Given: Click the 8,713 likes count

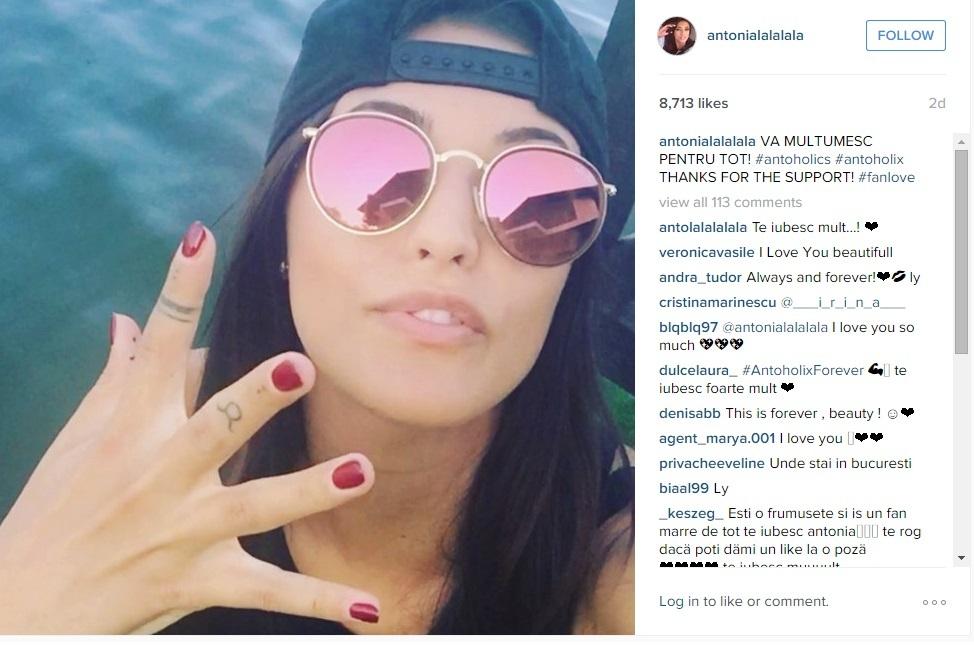Looking at the screenshot, I should point(693,103).
